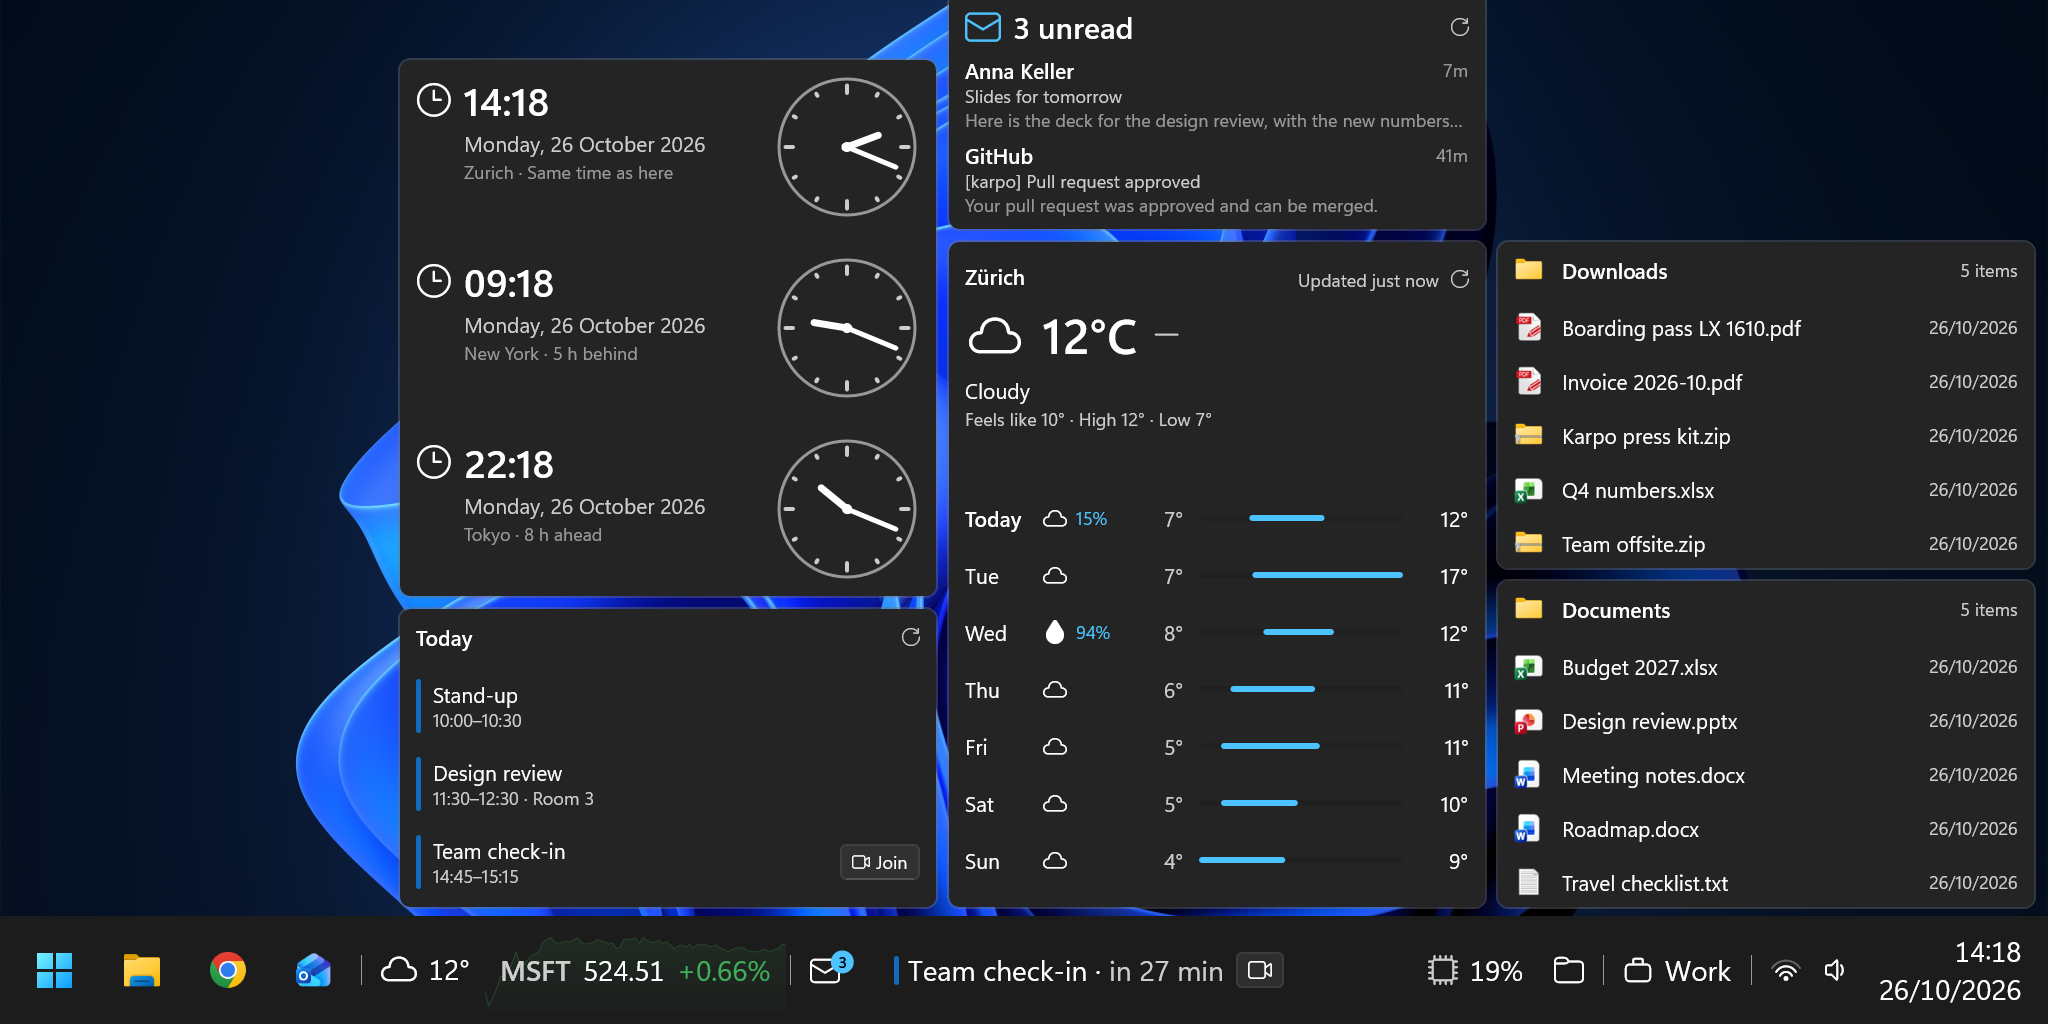The height and width of the screenshot is (1024, 2048).
Task: Click the 09:18 New York time entry
Action: [668, 327]
